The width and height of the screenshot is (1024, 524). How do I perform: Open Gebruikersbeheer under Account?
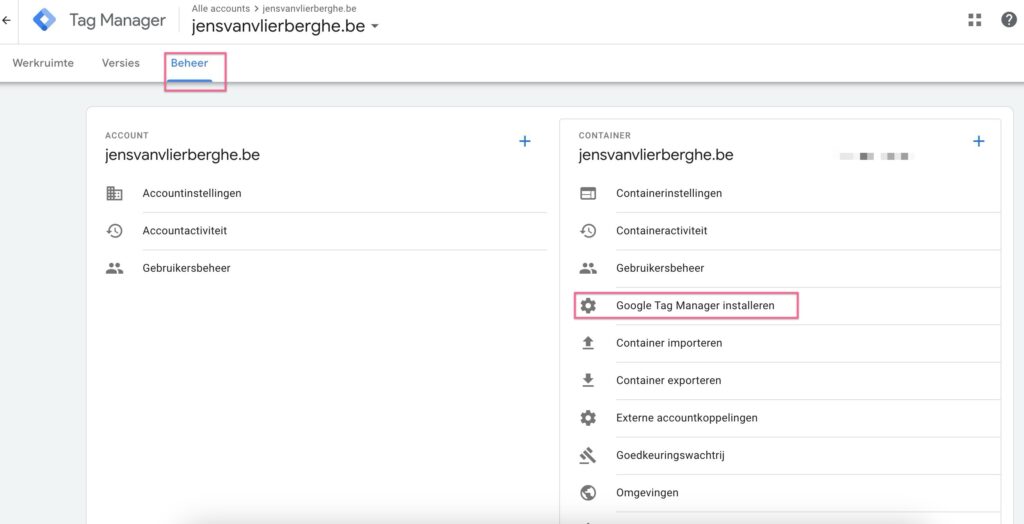tap(186, 268)
